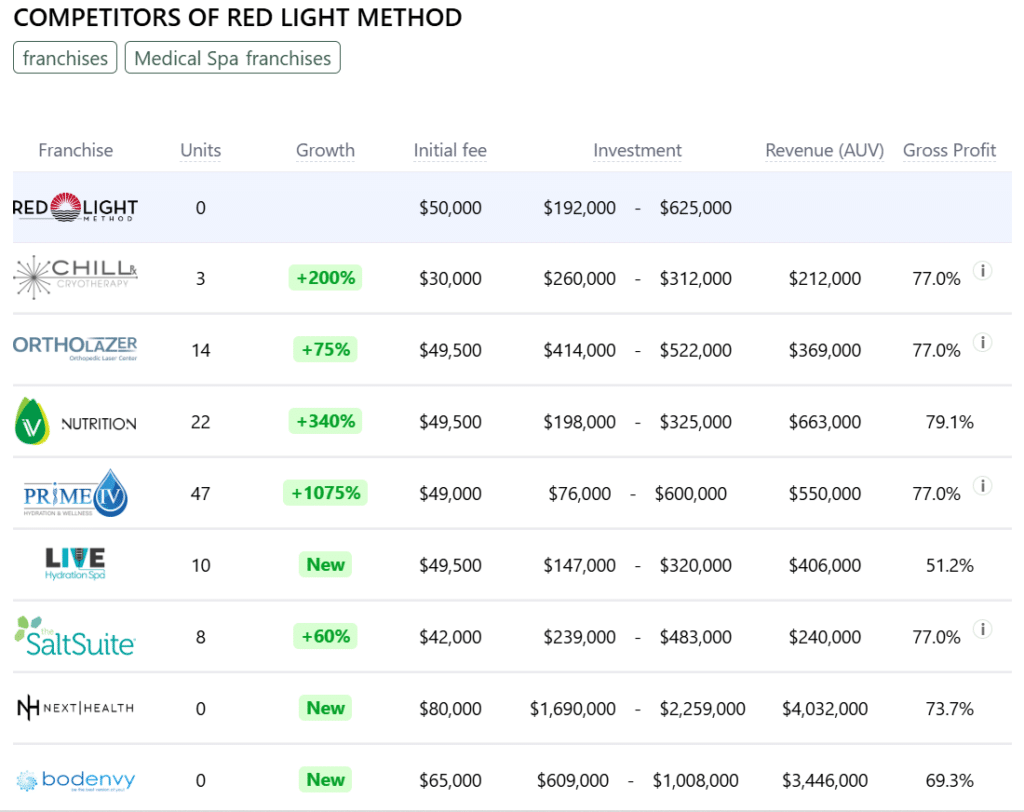The image size is (1024, 812).
Task: Click the 51.2% gross profit value
Action: [x=950, y=565]
